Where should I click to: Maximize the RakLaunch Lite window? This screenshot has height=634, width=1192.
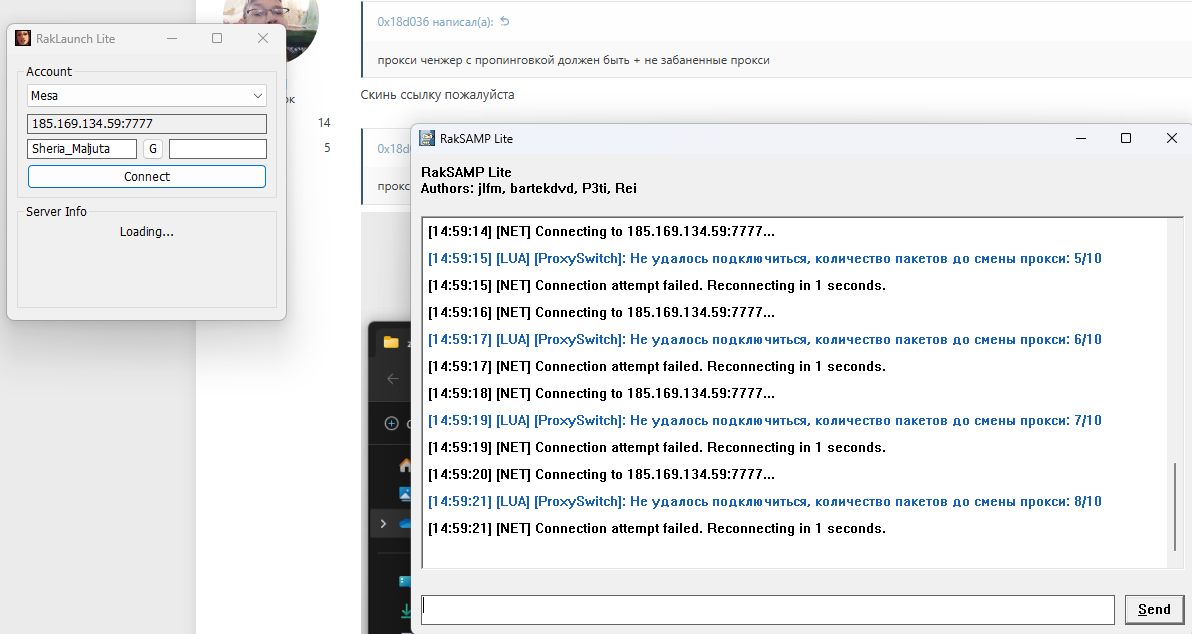coord(217,38)
